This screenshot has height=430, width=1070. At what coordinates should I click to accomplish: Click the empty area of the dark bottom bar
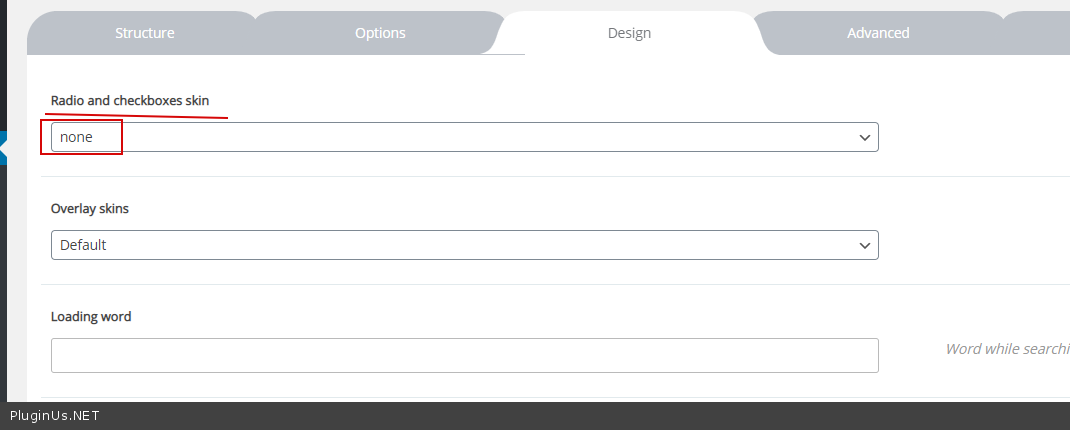(x=600, y=416)
